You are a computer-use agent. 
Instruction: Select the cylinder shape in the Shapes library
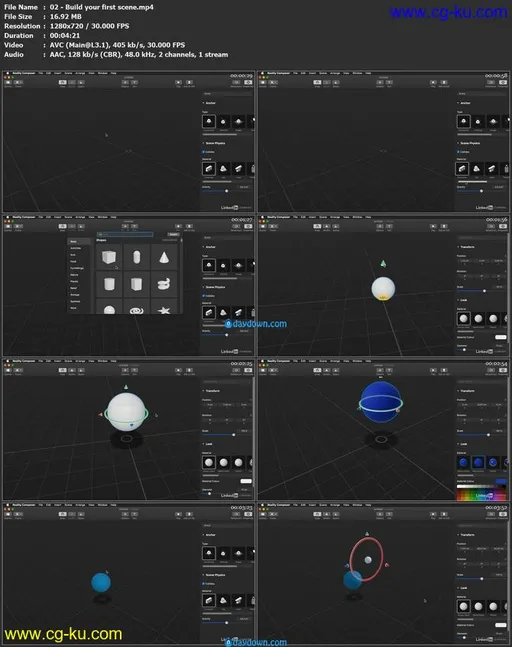pyautogui.click(x=109, y=284)
